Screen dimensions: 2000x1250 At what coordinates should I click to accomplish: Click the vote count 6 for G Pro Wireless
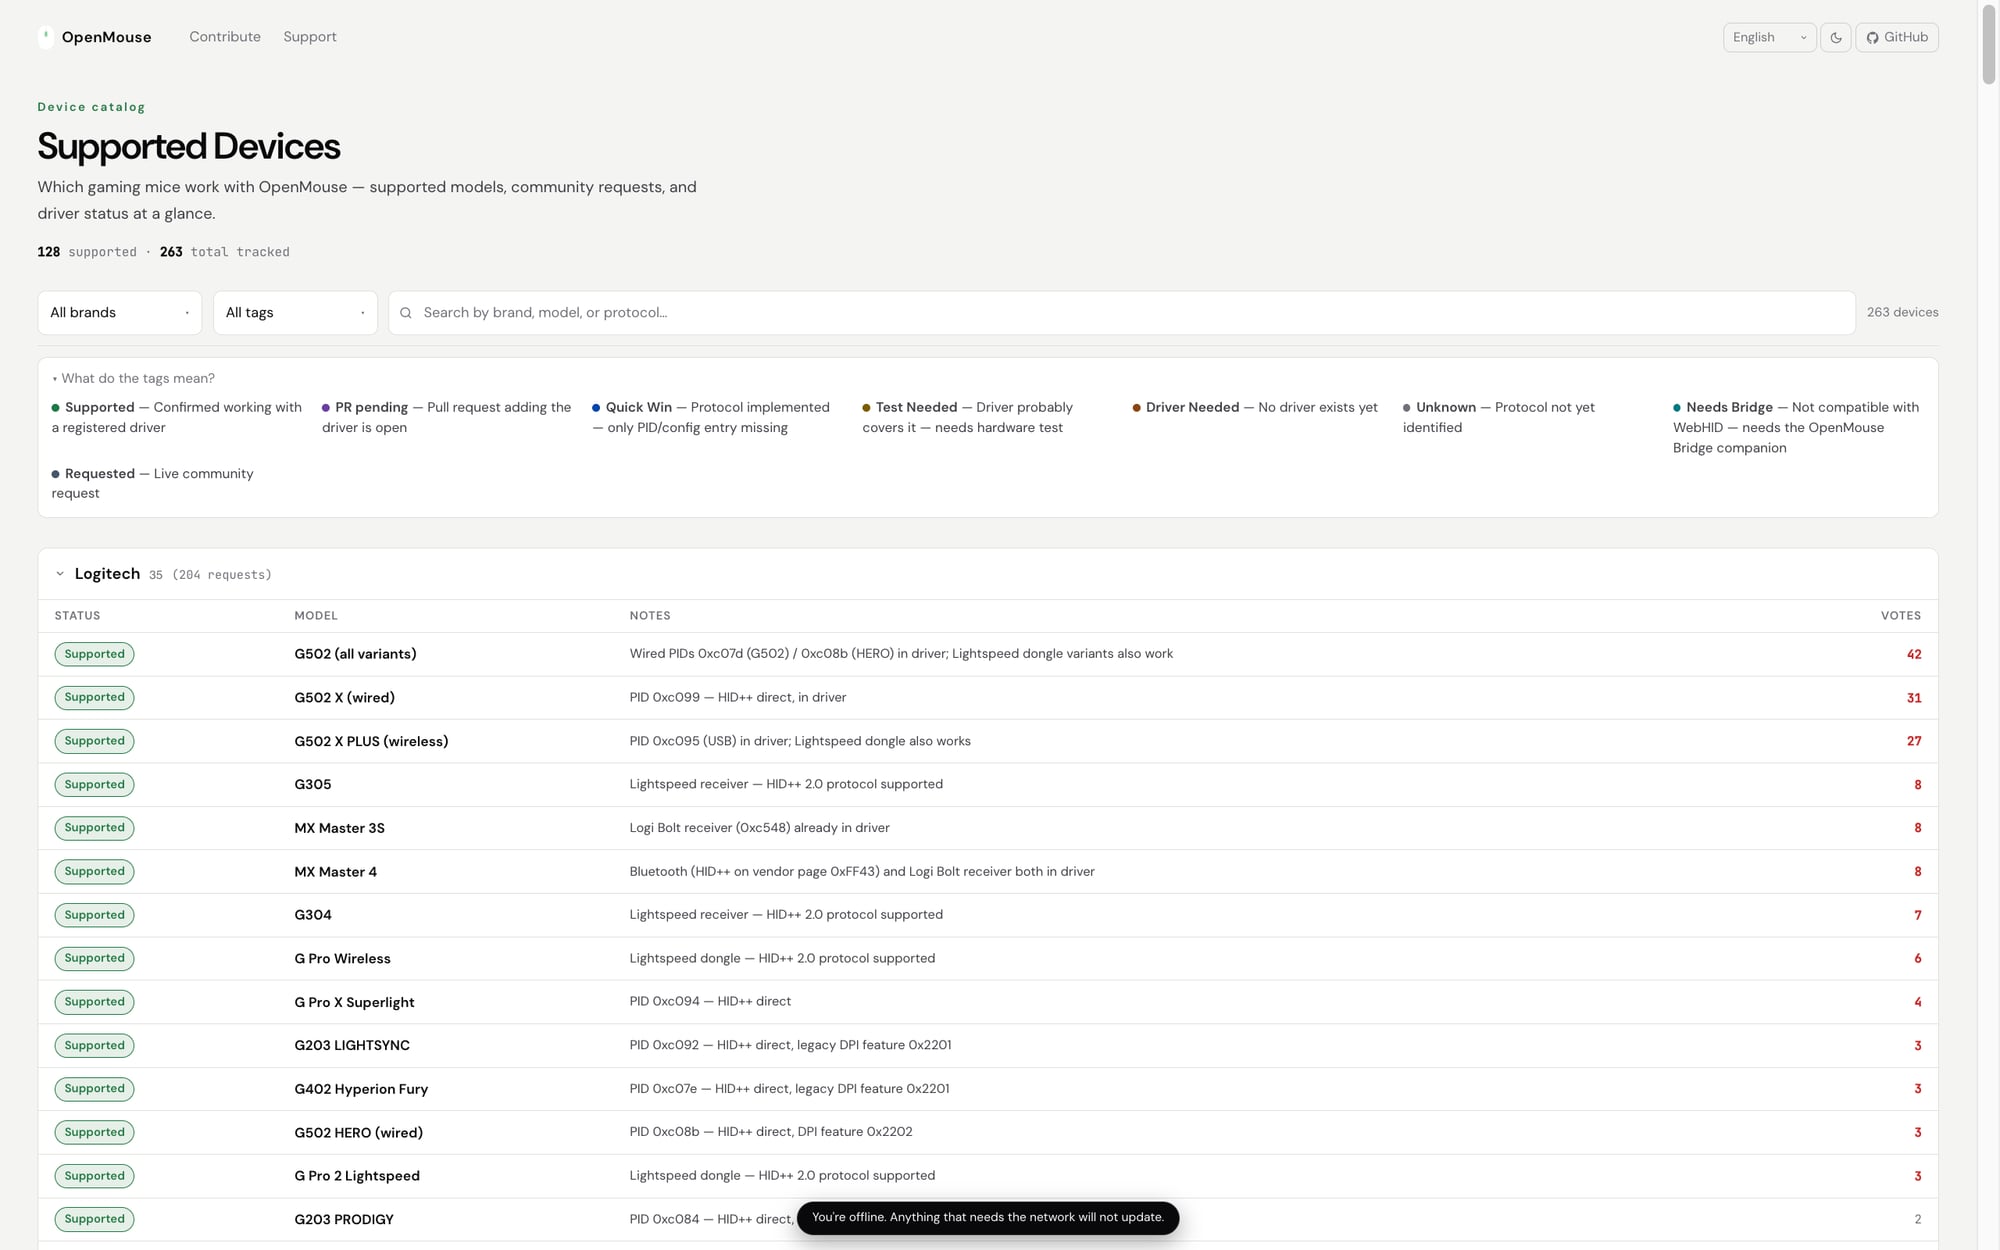point(1918,959)
